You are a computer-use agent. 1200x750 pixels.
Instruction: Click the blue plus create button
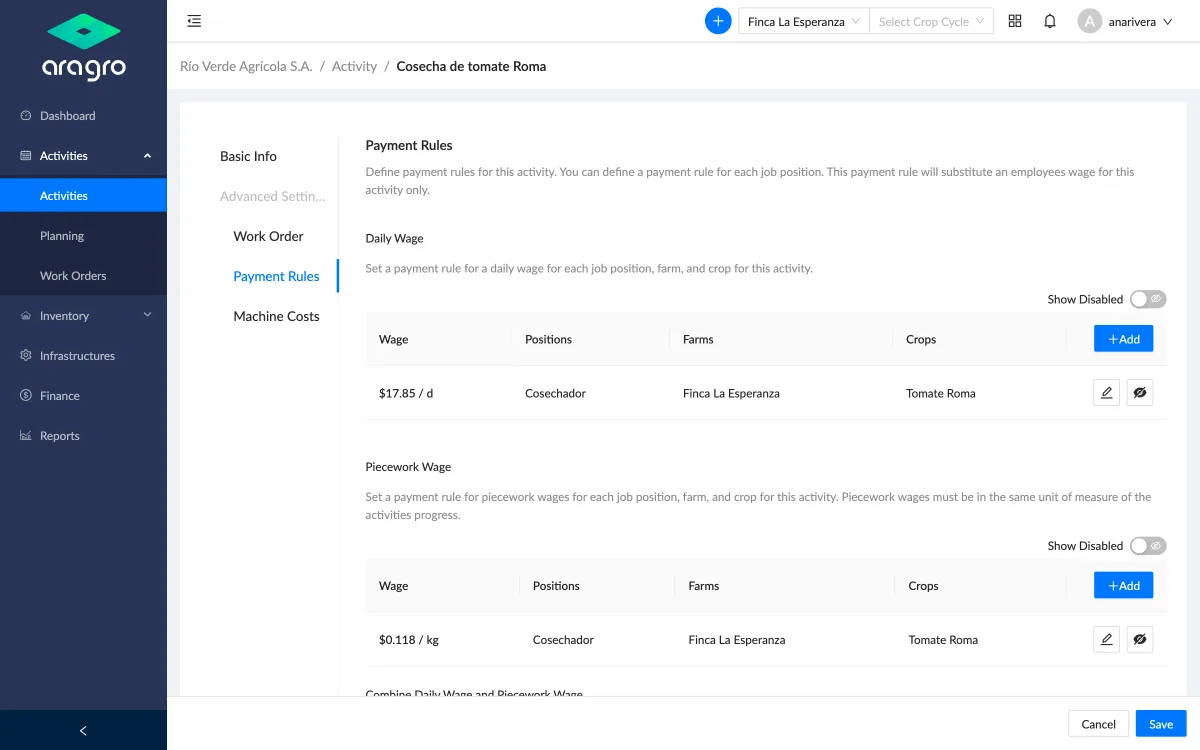(718, 21)
